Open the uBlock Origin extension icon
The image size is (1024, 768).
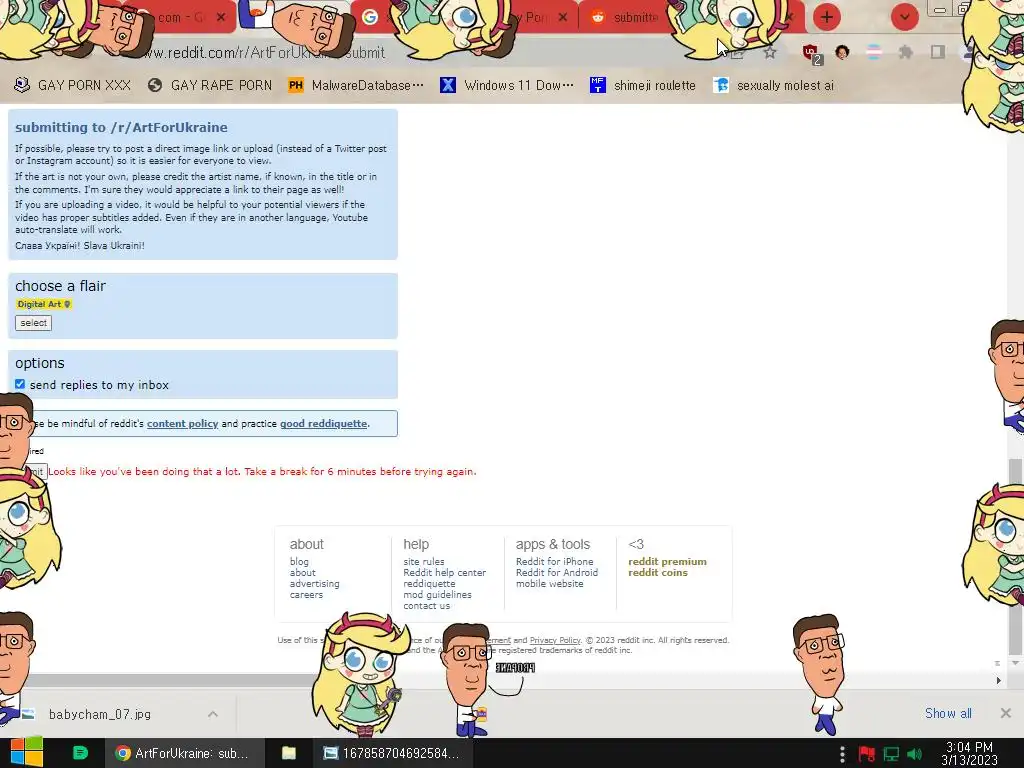(x=811, y=53)
